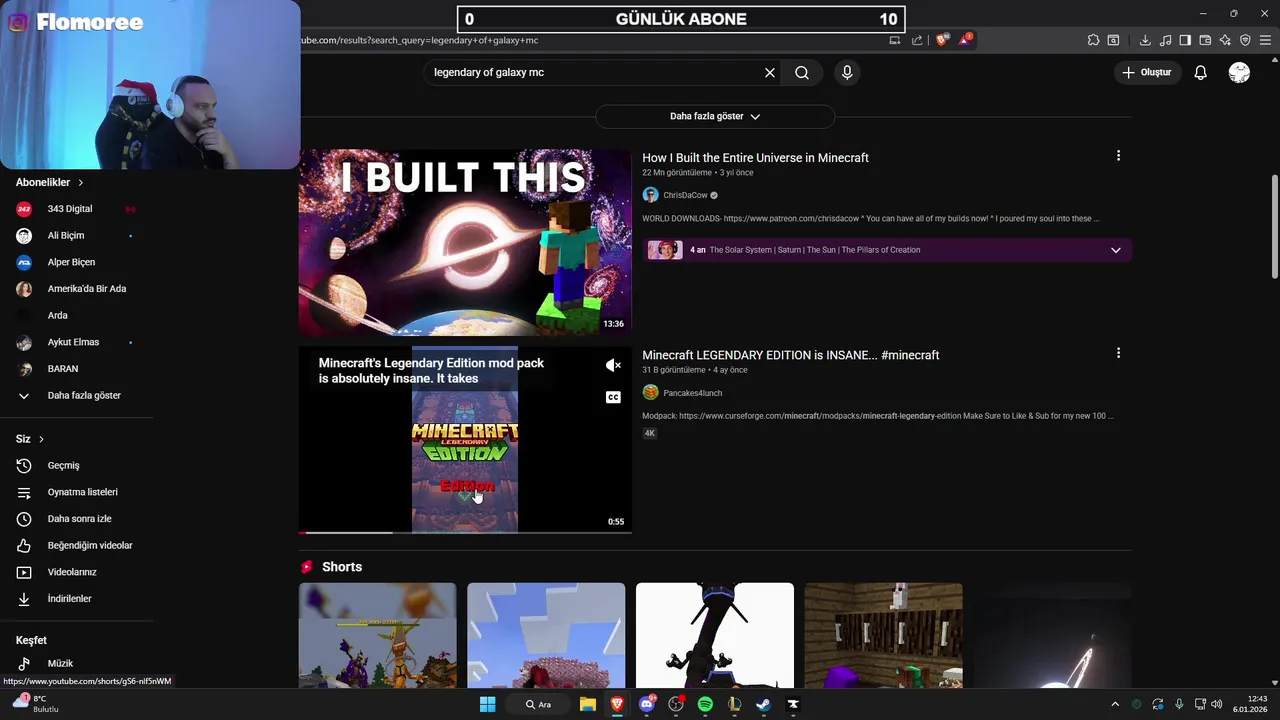Viewport: 1280px width, 720px height.
Task: Unmute the Legendary Edition video preview
Action: point(613,365)
